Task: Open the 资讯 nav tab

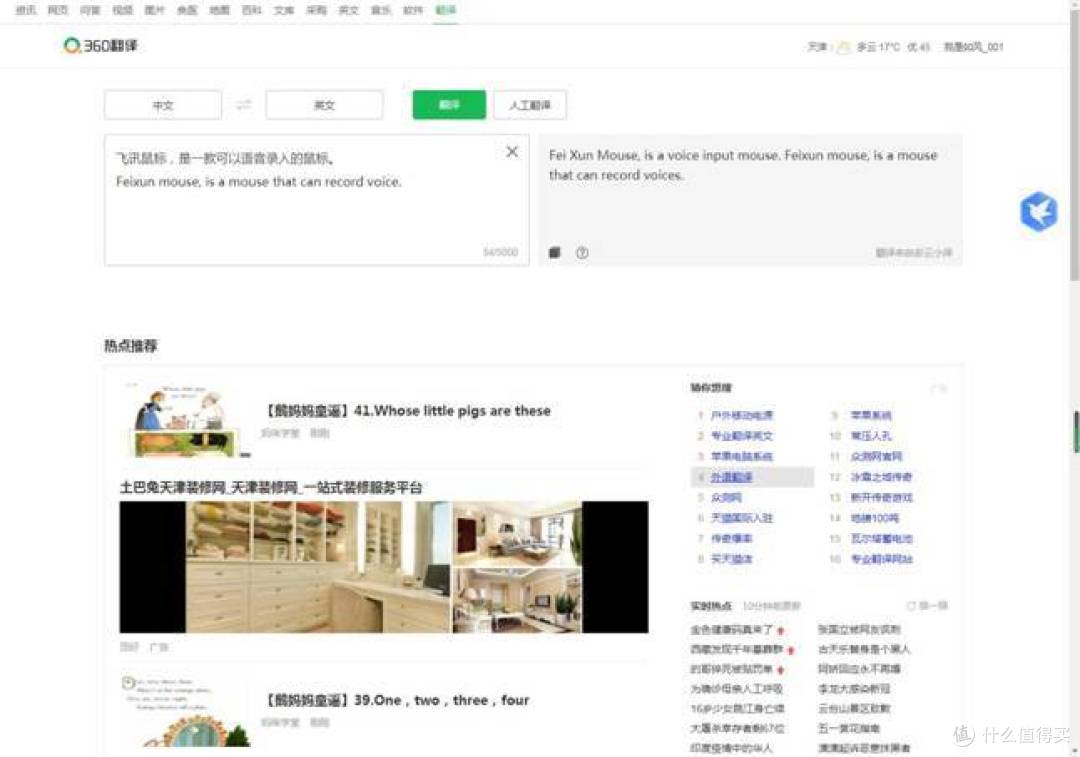Action: pyautogui.click(x=26, y=10)
